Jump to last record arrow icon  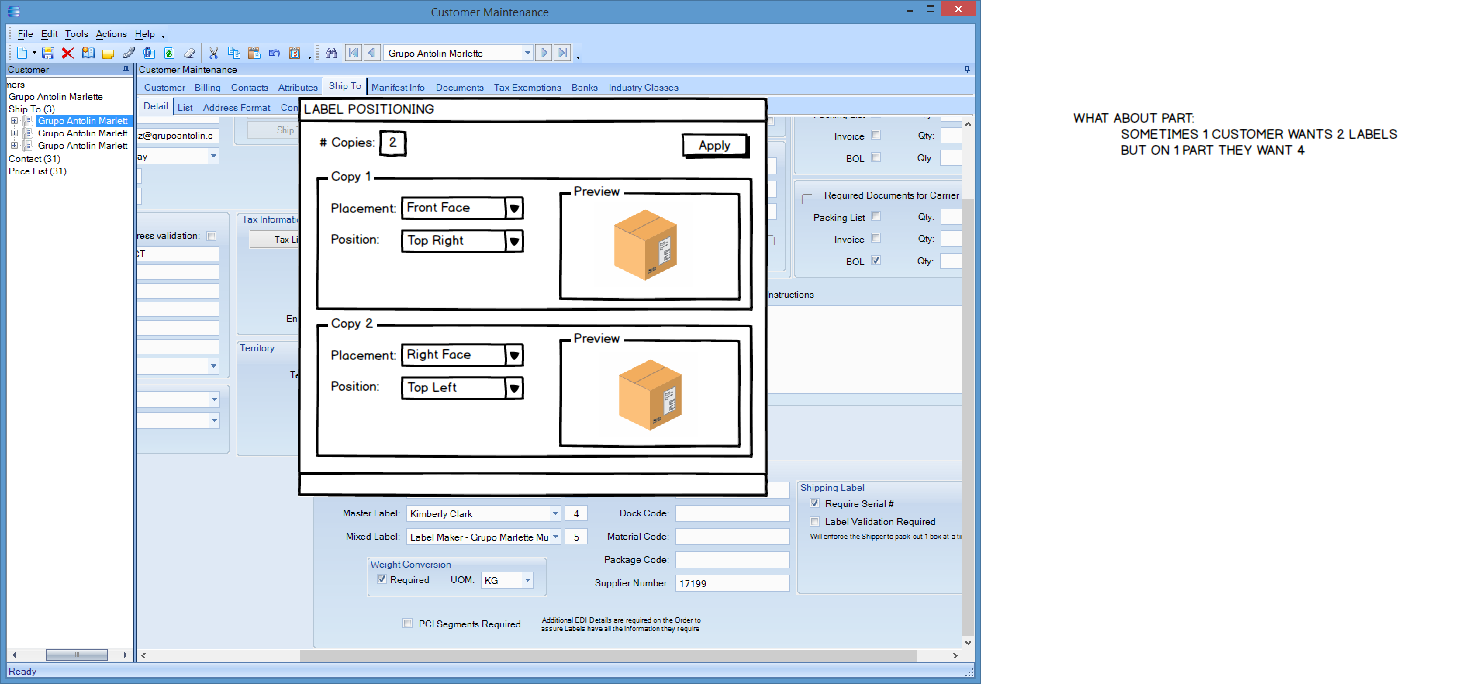[564, 53]
